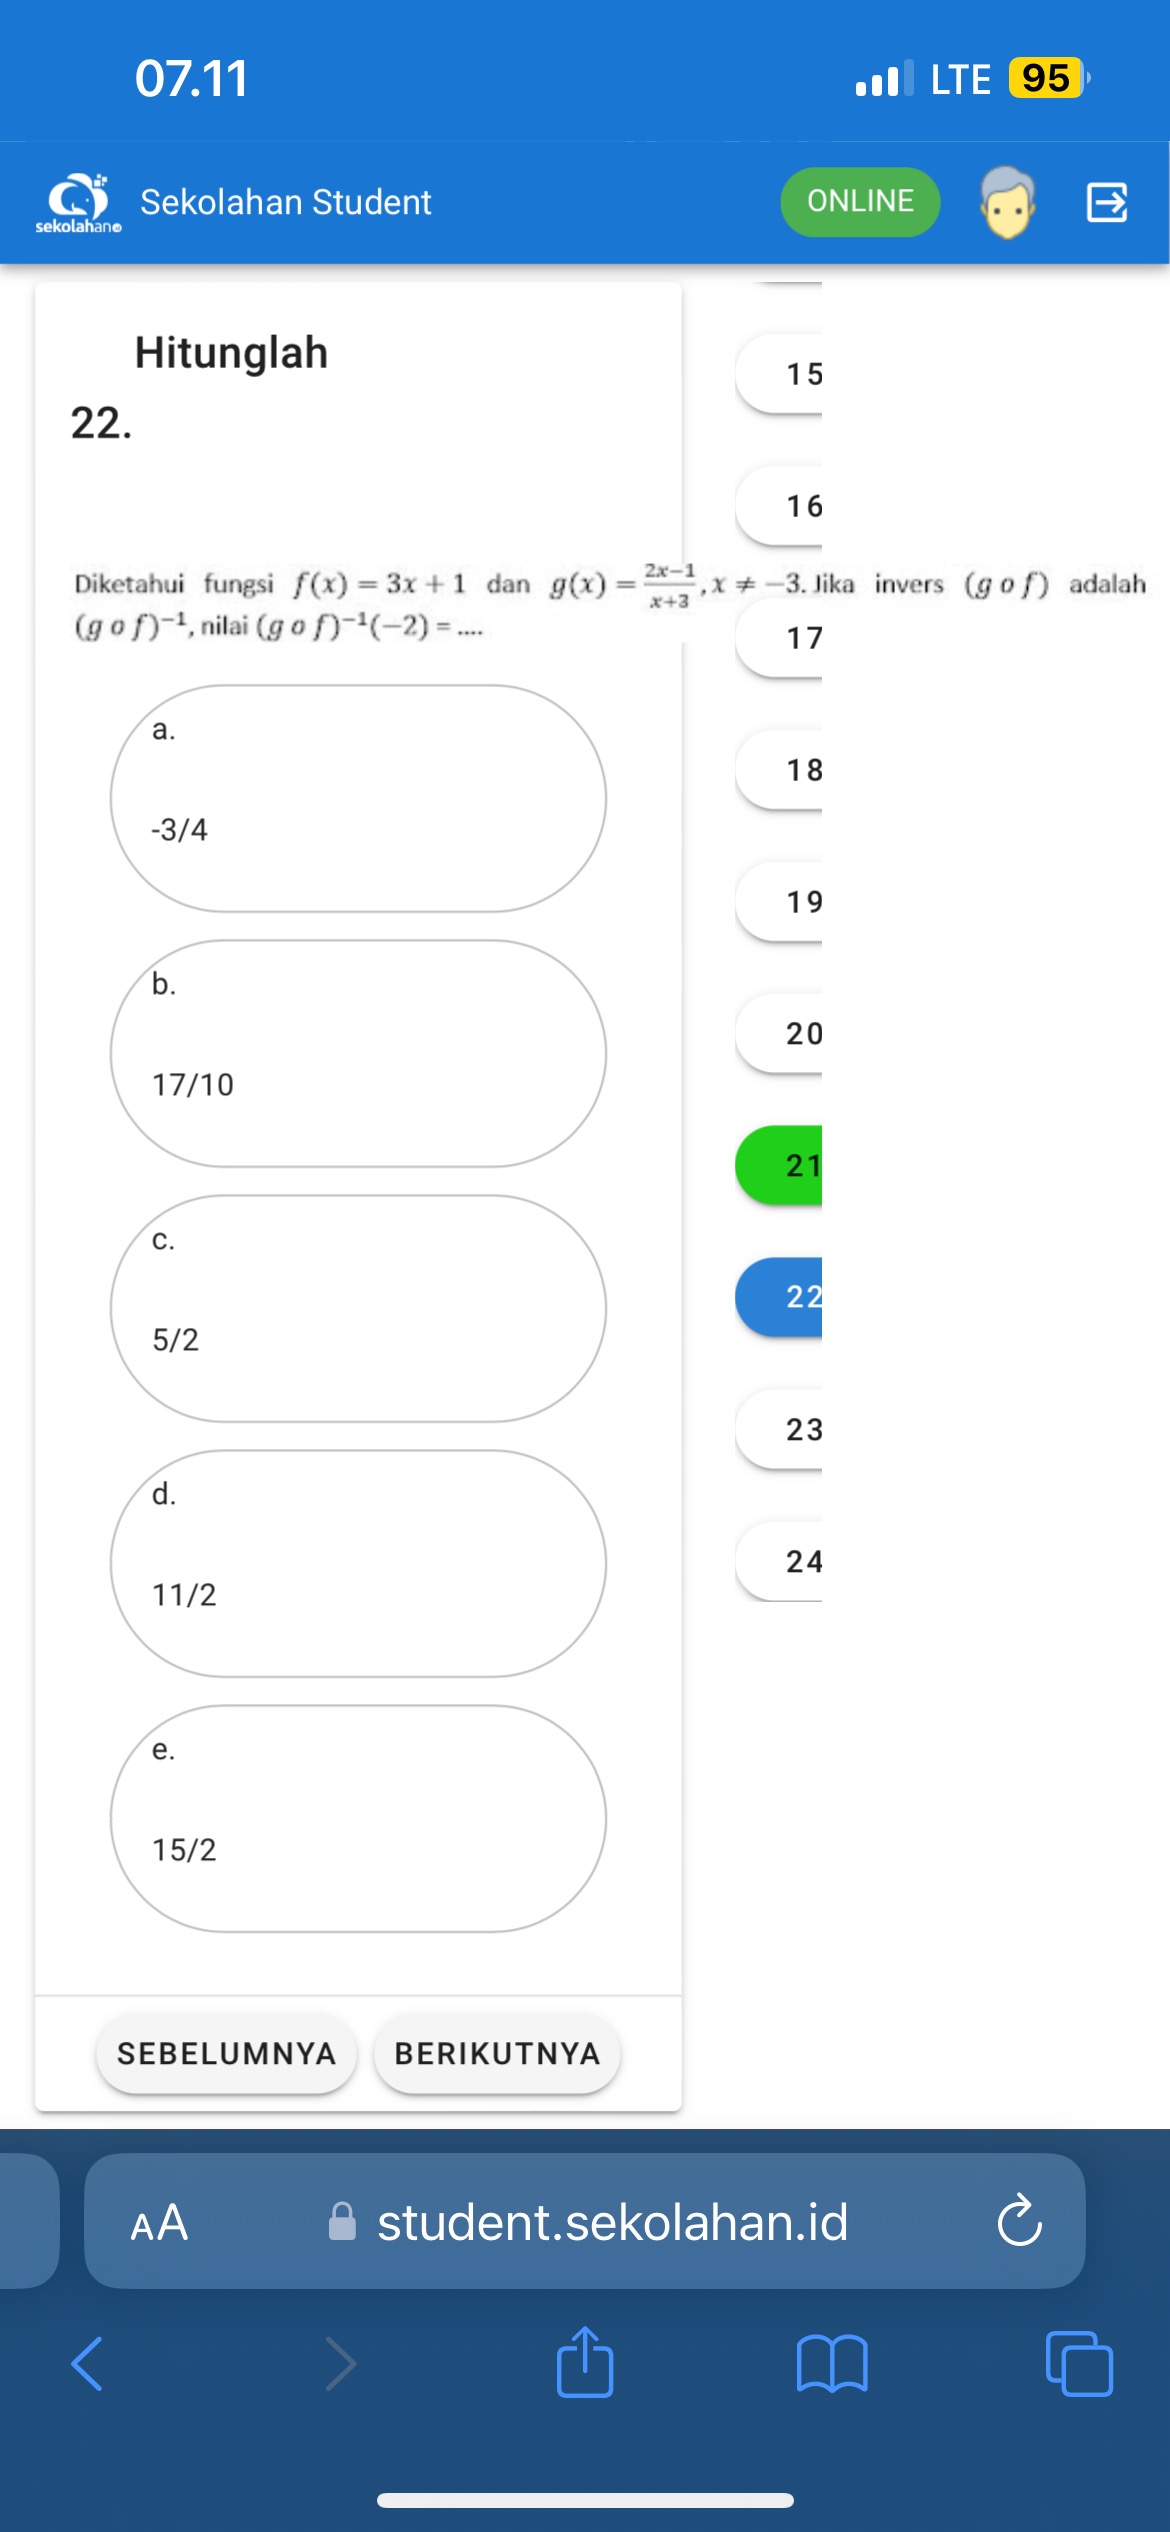This screenshot has width=1170, height=2532.
Task: Jump to question 23
Action: tap(779, 1429)
